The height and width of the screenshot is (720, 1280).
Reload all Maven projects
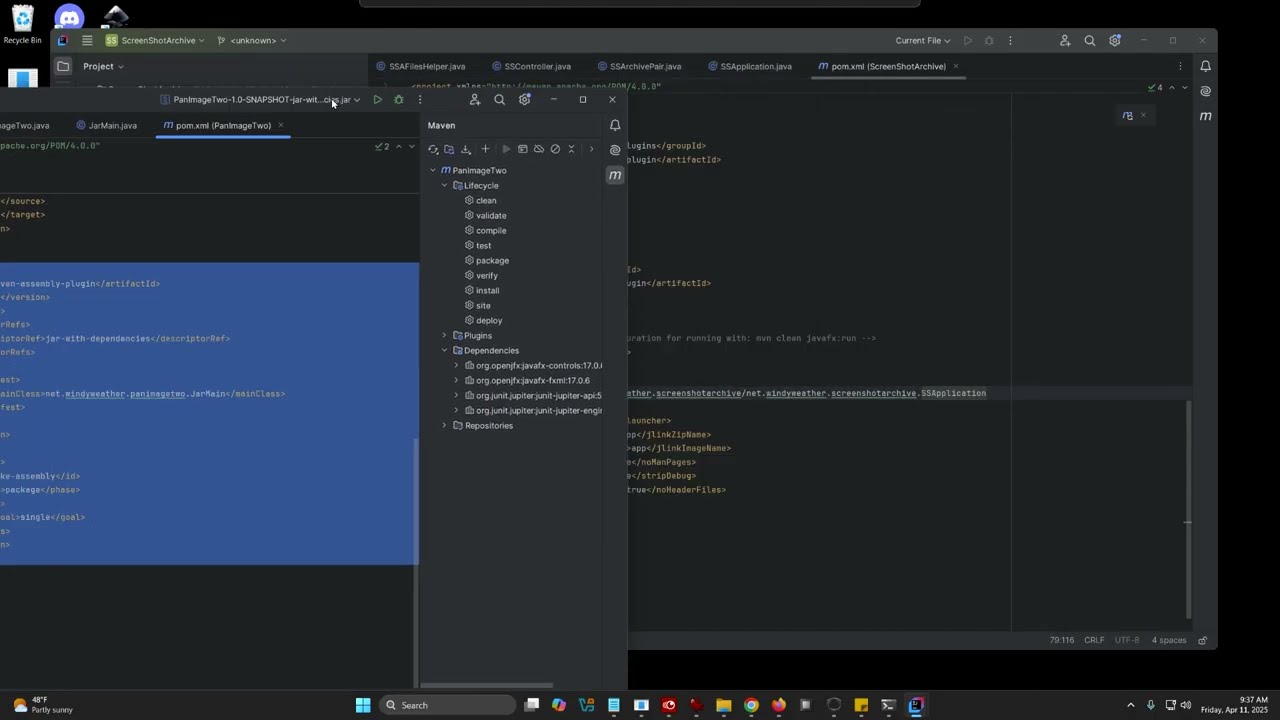click(433, 149)
